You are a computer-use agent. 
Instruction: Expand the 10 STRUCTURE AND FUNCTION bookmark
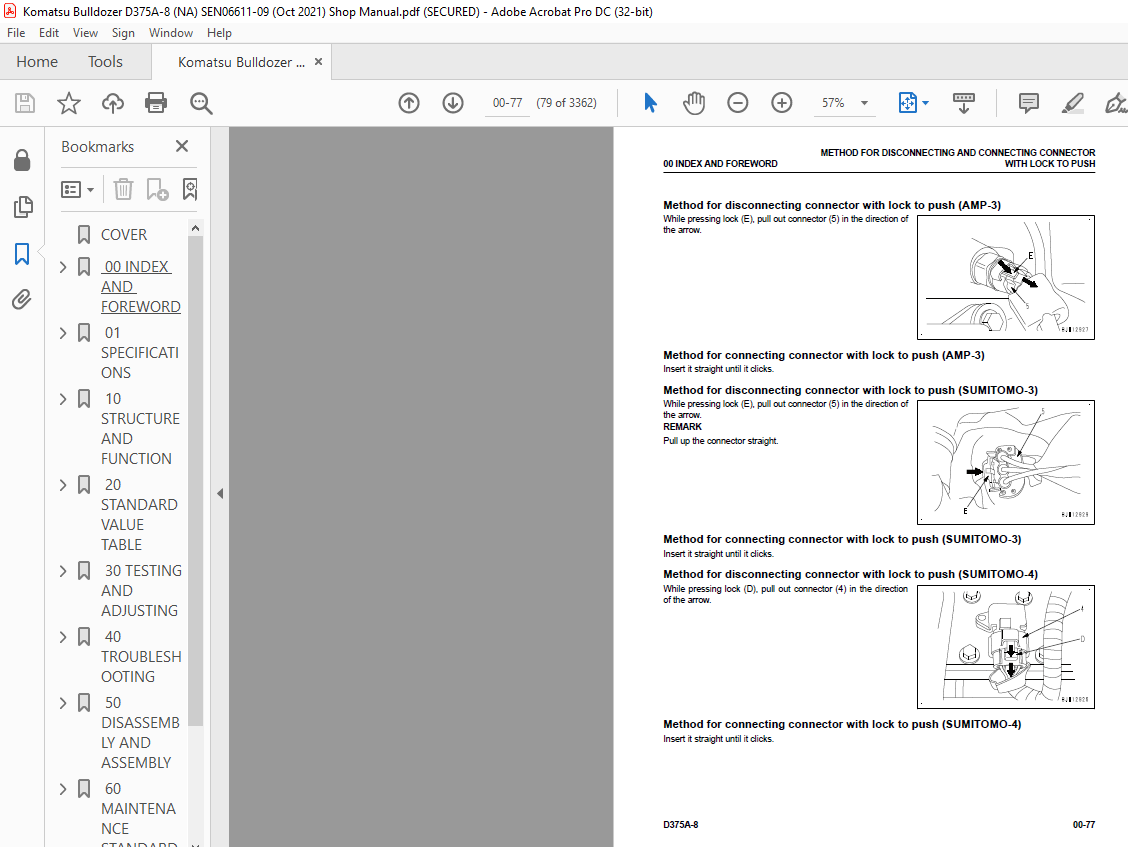(x=63, y=399)
